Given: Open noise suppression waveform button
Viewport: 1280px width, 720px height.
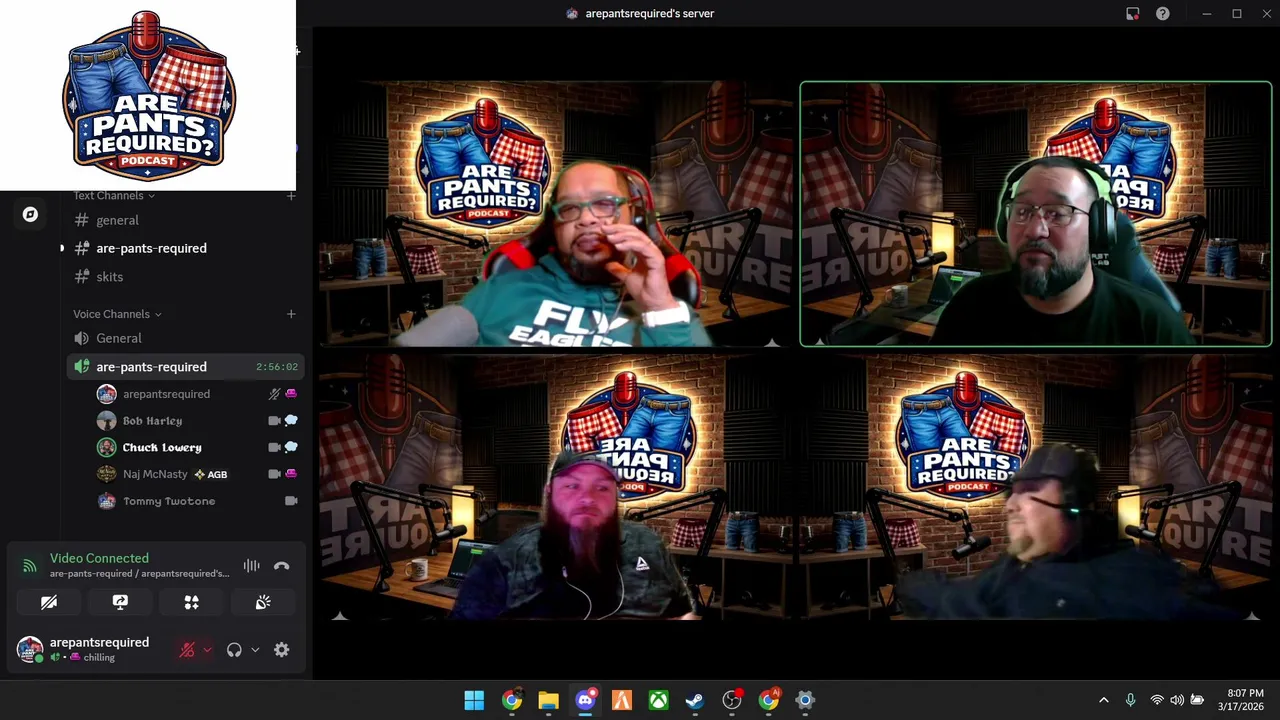Looking at the screenshot, I should click(251, 566).
